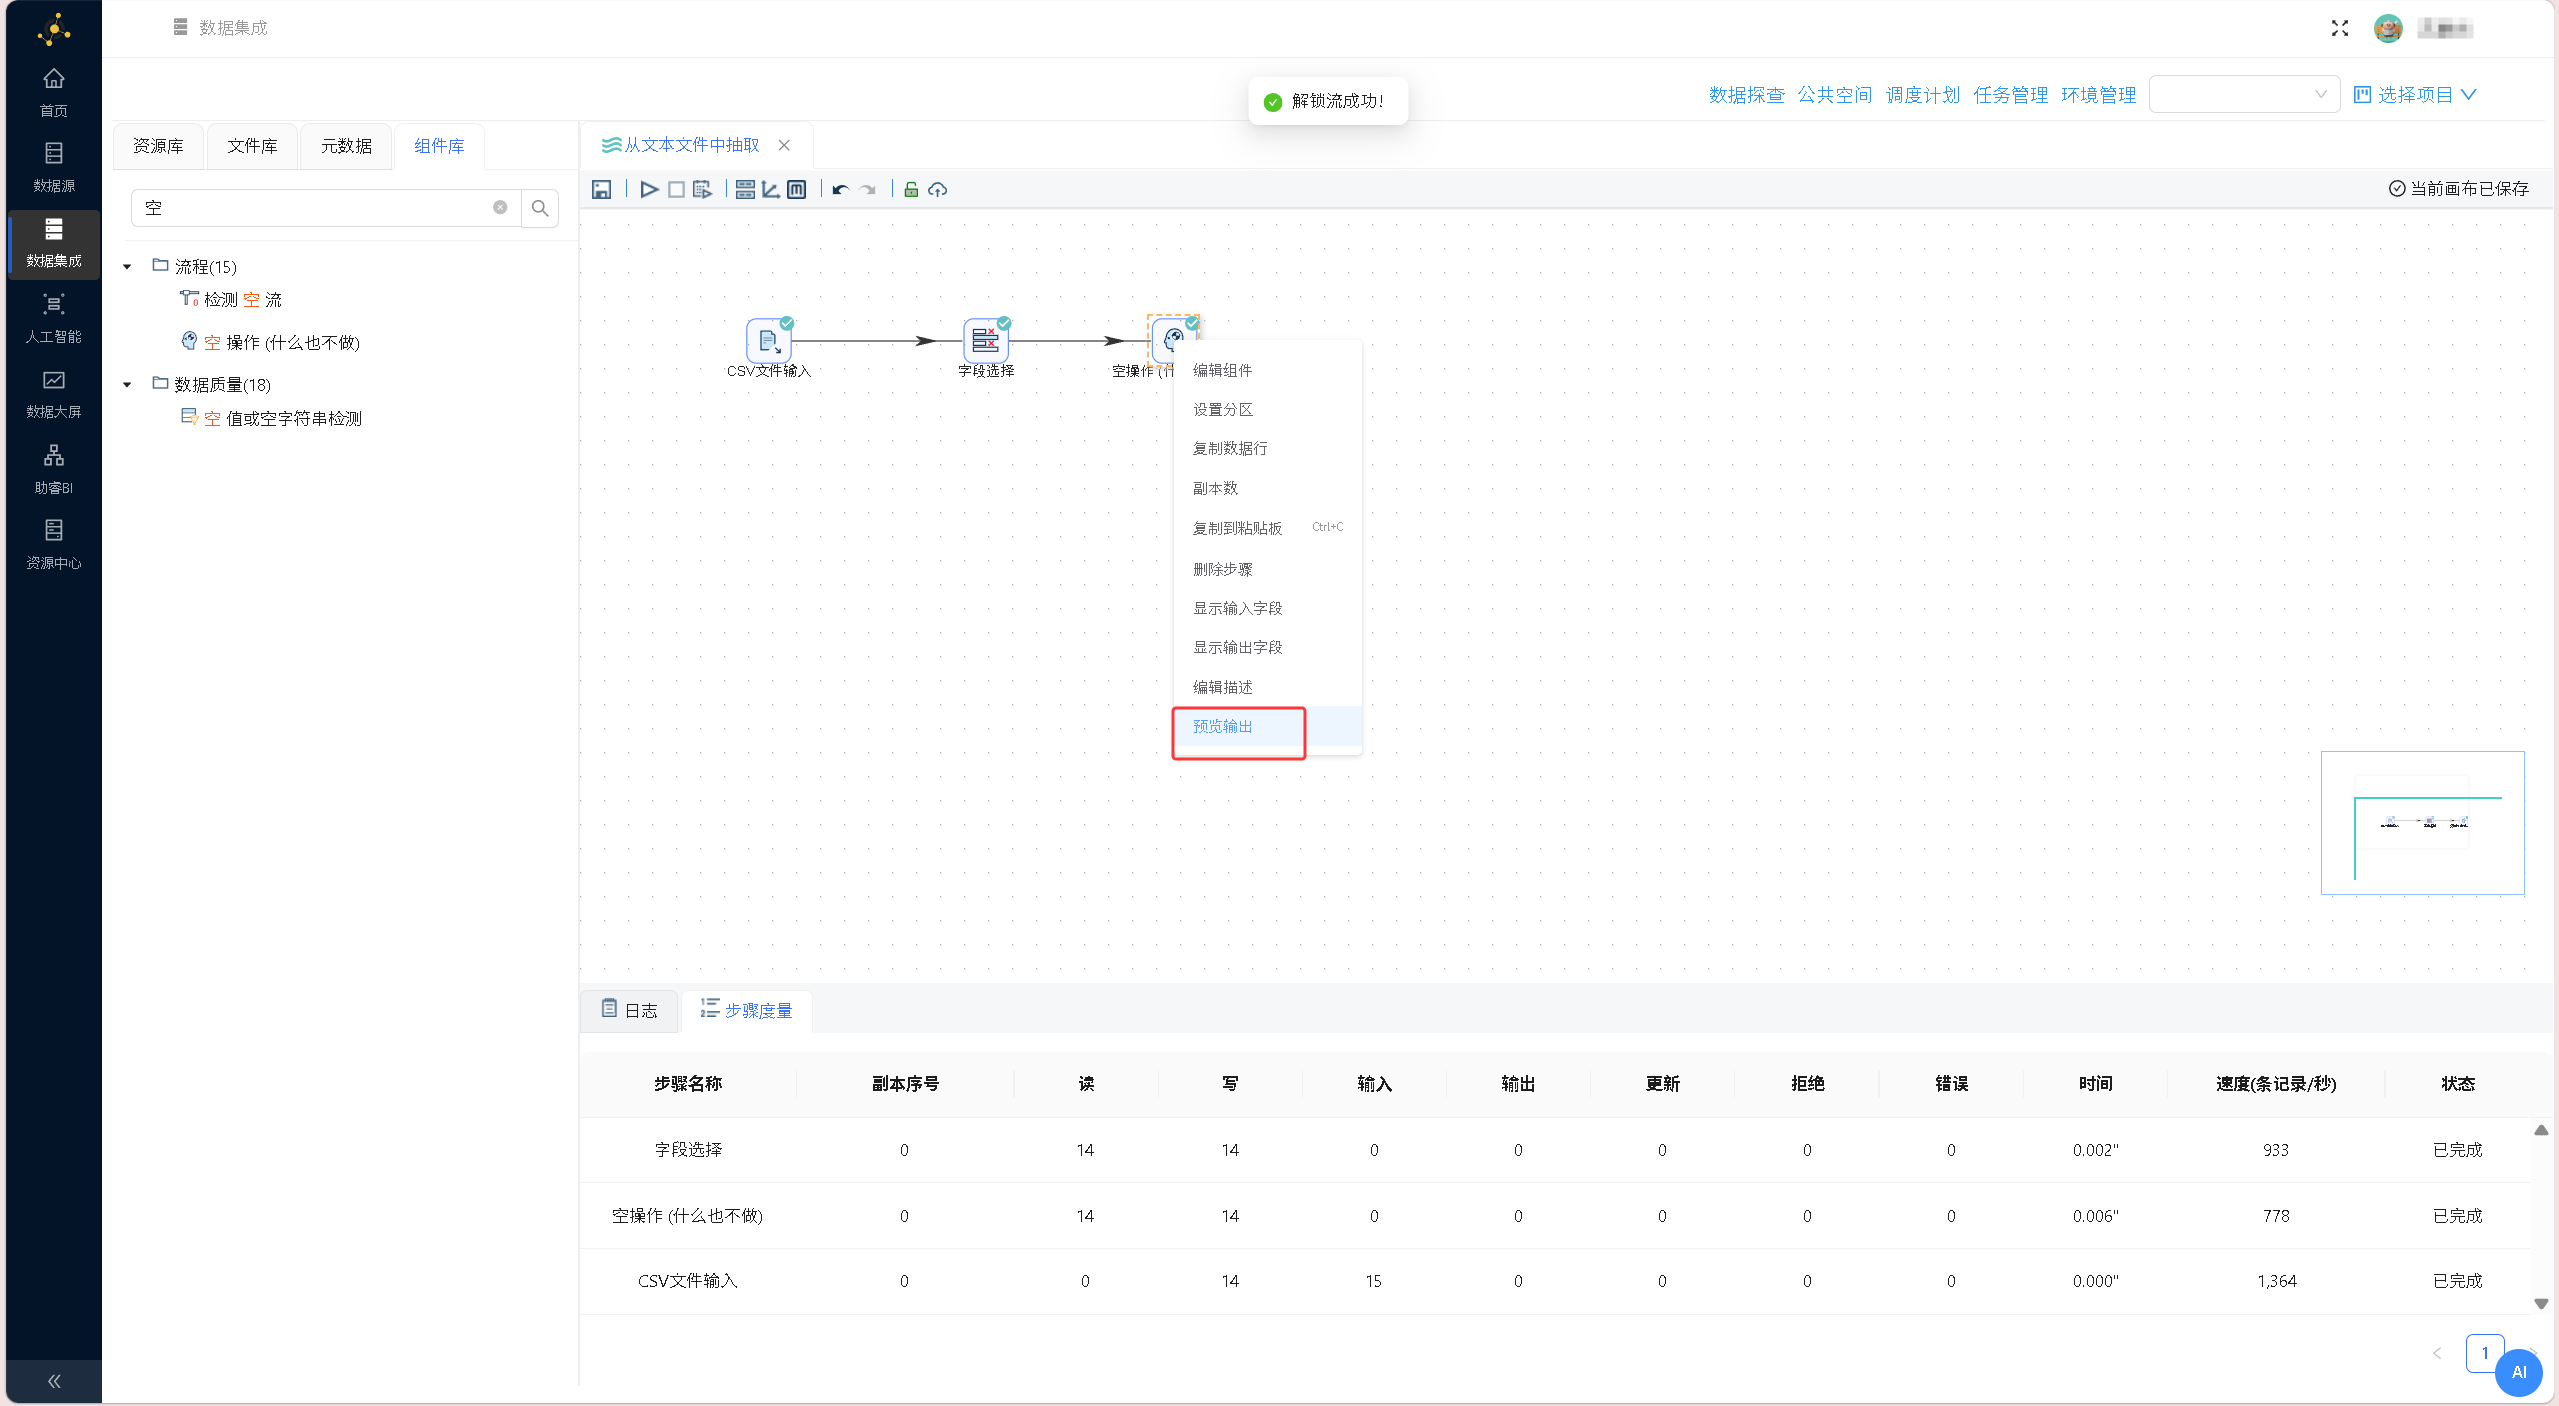The width and height of the screenshot is (2559, 1406).
Task: Open 数据大屏 in the sidebar
Action: click(54, 394)
